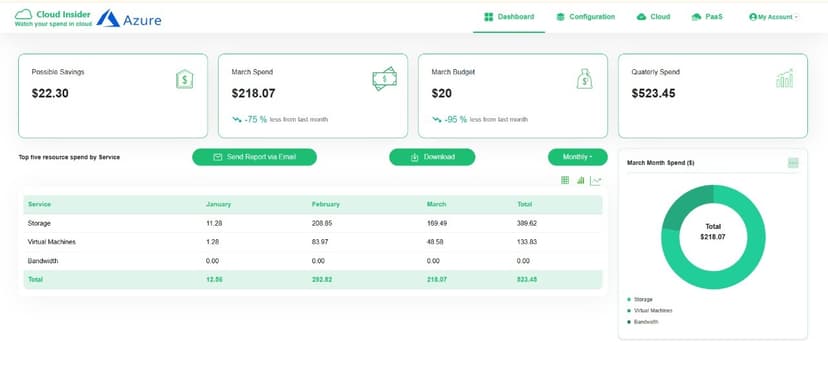
Task: Click the Quarterly Spend chart icon
Action: (785, 78)
